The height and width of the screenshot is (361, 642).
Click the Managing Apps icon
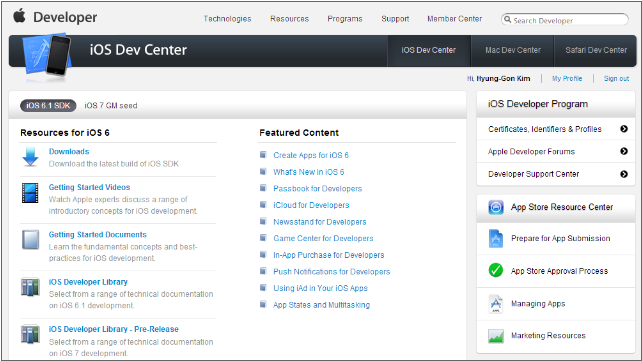point(496,304)
